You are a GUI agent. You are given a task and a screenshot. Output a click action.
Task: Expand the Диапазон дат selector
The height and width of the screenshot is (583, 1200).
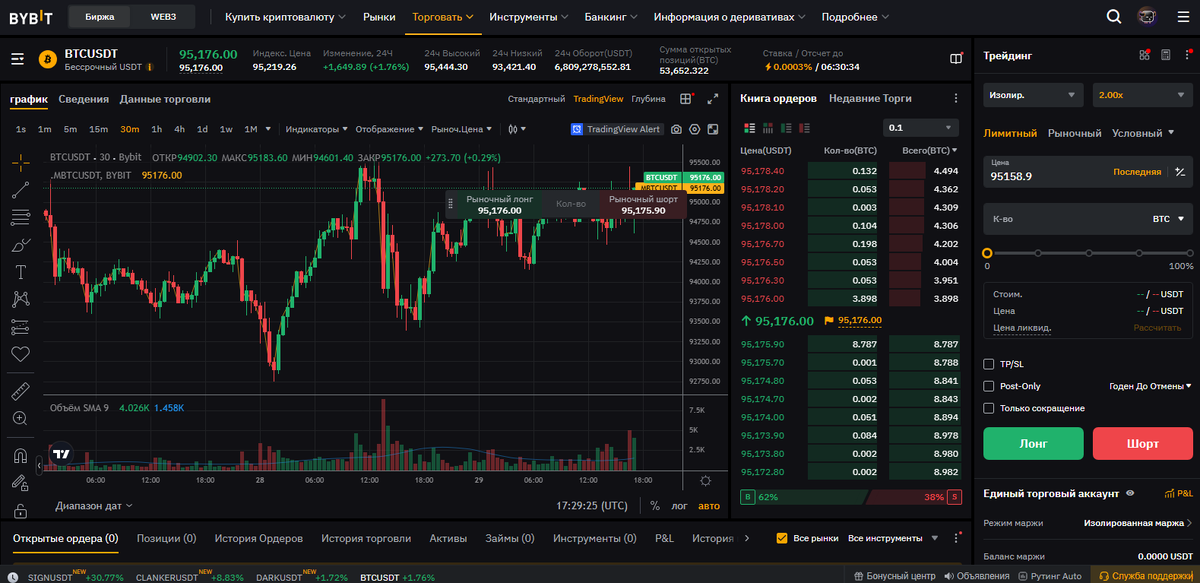[93, 506]
